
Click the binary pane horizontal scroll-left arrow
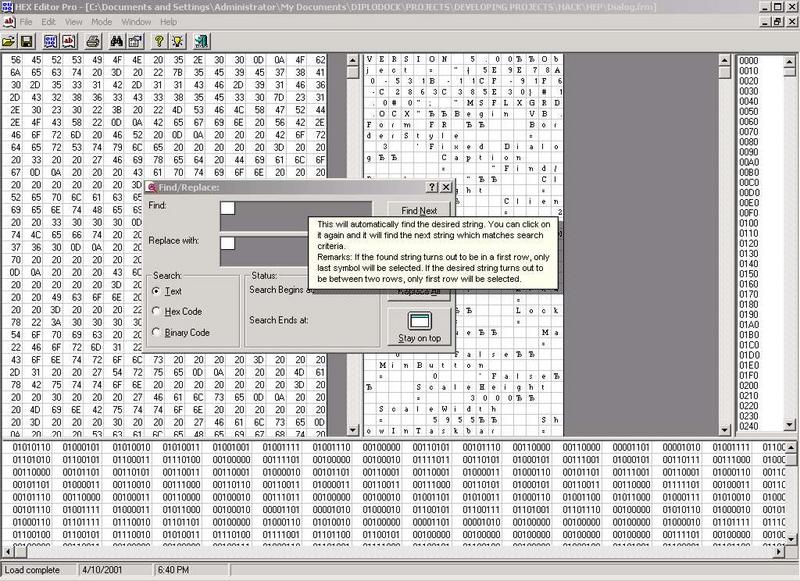tap(8, 551)
